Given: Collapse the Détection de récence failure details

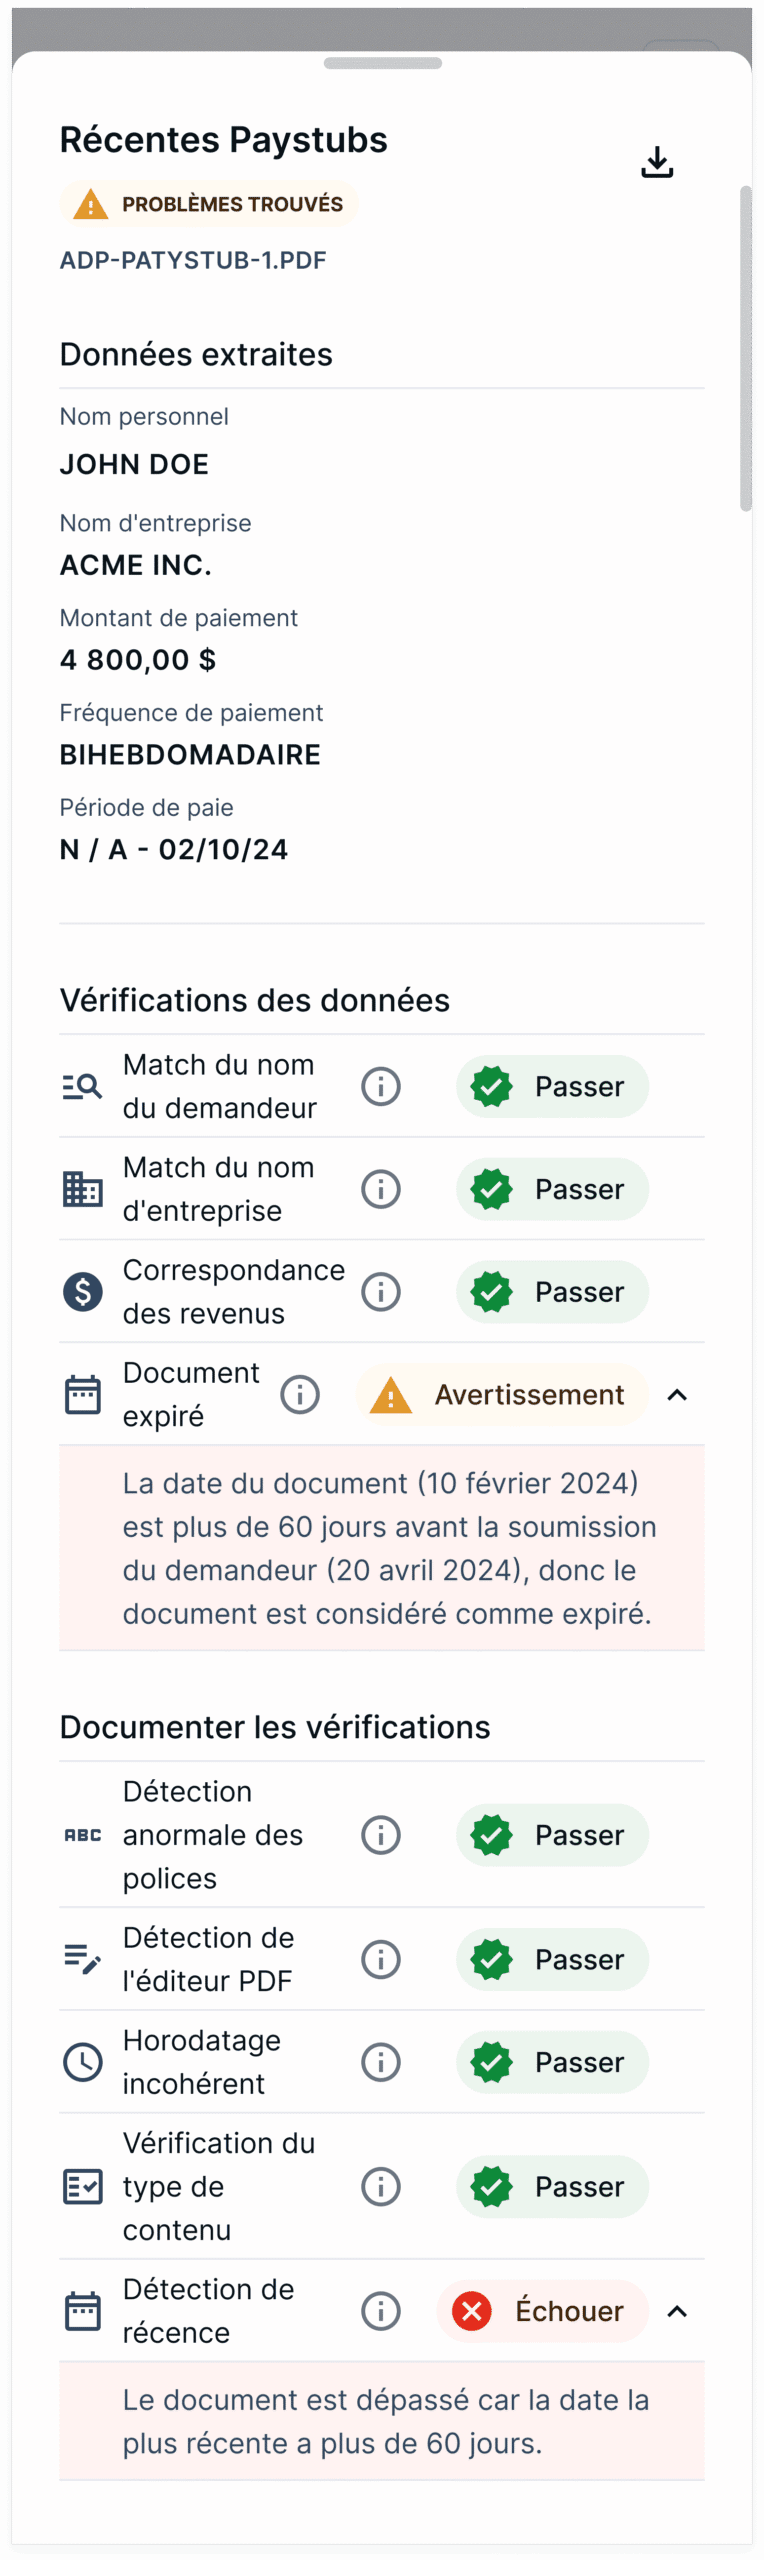Looking at the screenshot, I should [677, 2311].
